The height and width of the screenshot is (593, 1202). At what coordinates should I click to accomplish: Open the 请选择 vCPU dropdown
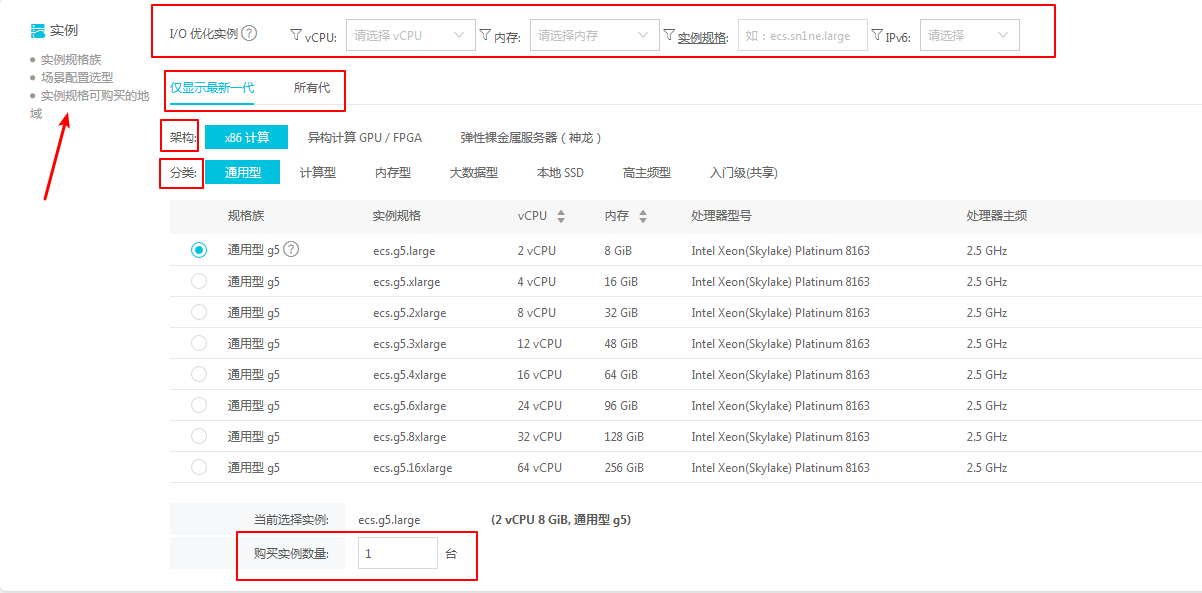(410, 35)
